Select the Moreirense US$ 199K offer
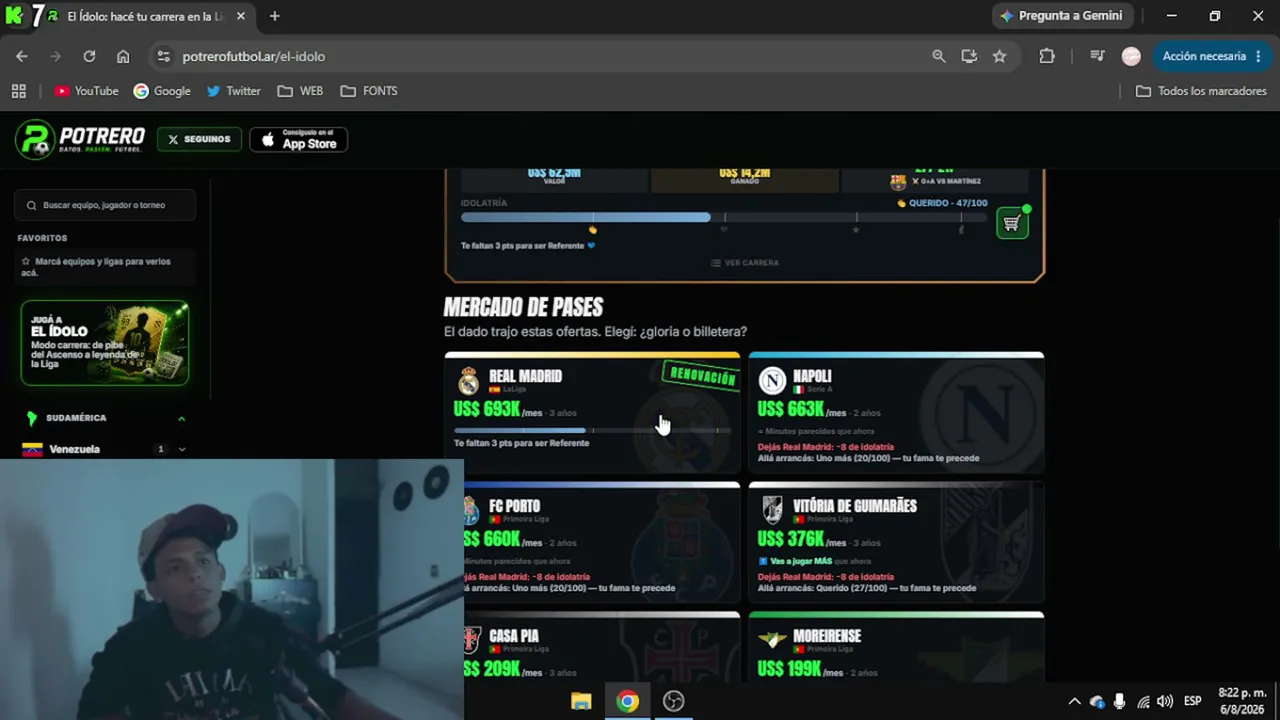The image size is (1280, 720). [x=896, y=649]
